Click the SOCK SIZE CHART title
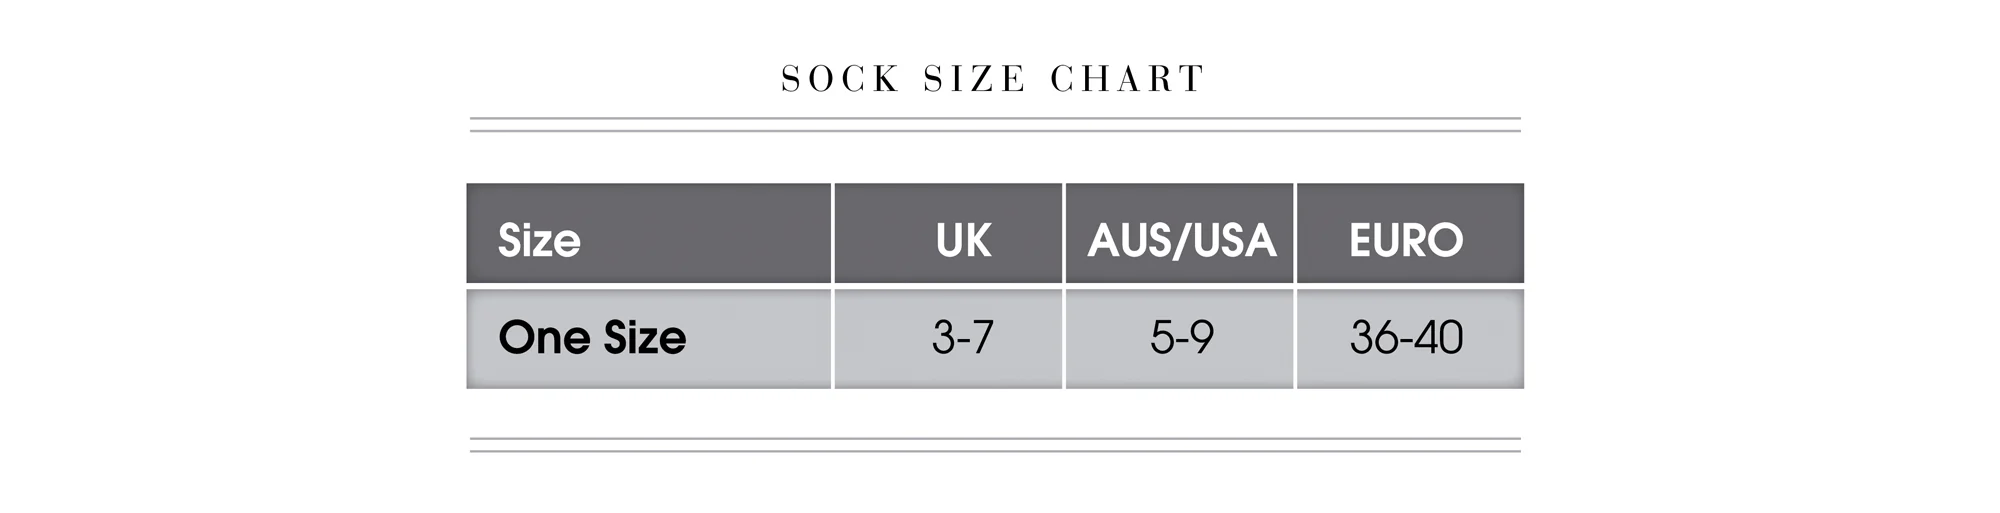This screenshot has width=2000, height=513. (993, 79)
